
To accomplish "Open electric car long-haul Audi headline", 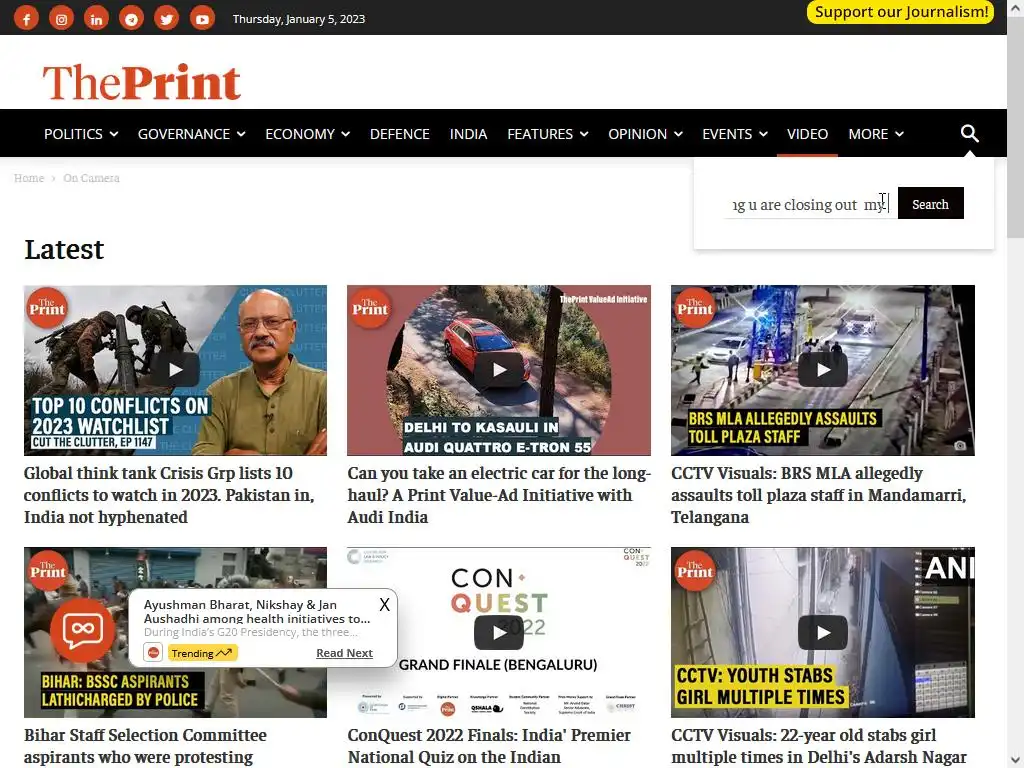I will coord(499,495).
